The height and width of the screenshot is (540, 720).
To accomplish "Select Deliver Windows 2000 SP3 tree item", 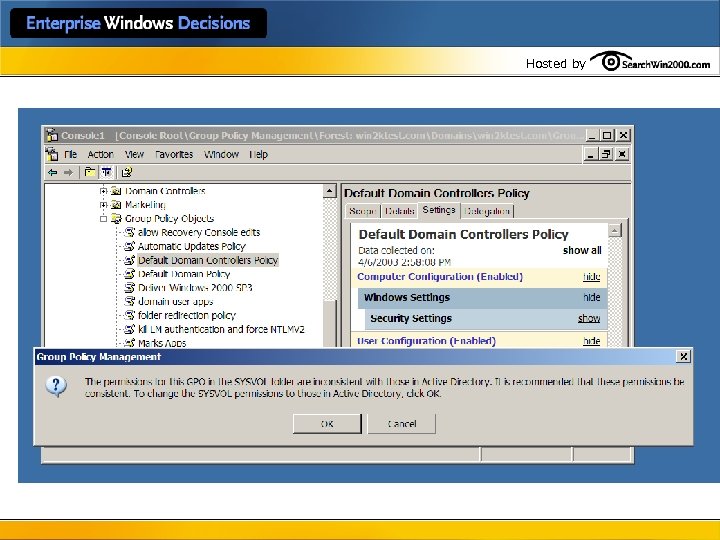I will point(195,287).
